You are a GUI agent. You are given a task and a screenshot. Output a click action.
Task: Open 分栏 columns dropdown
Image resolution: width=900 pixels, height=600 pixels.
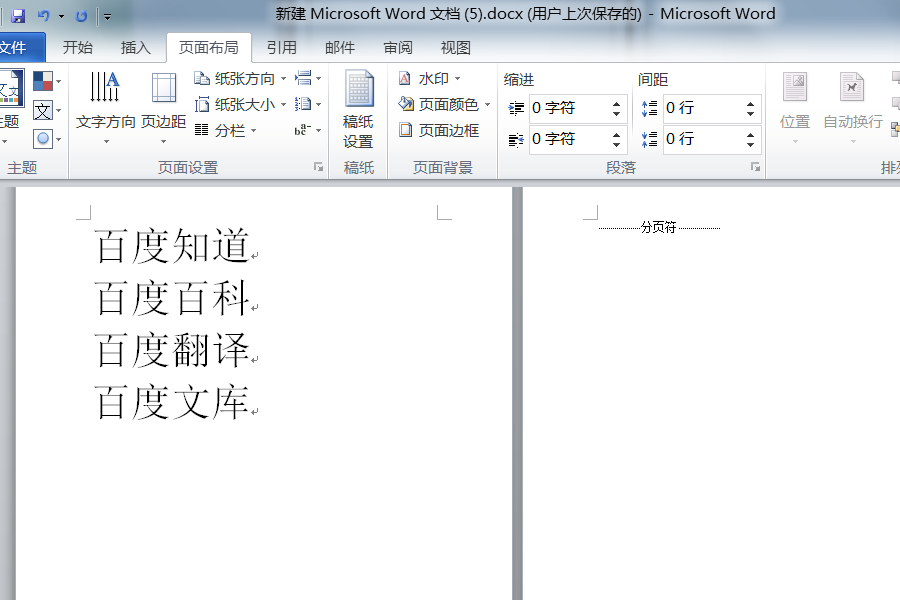click(225, 130)
